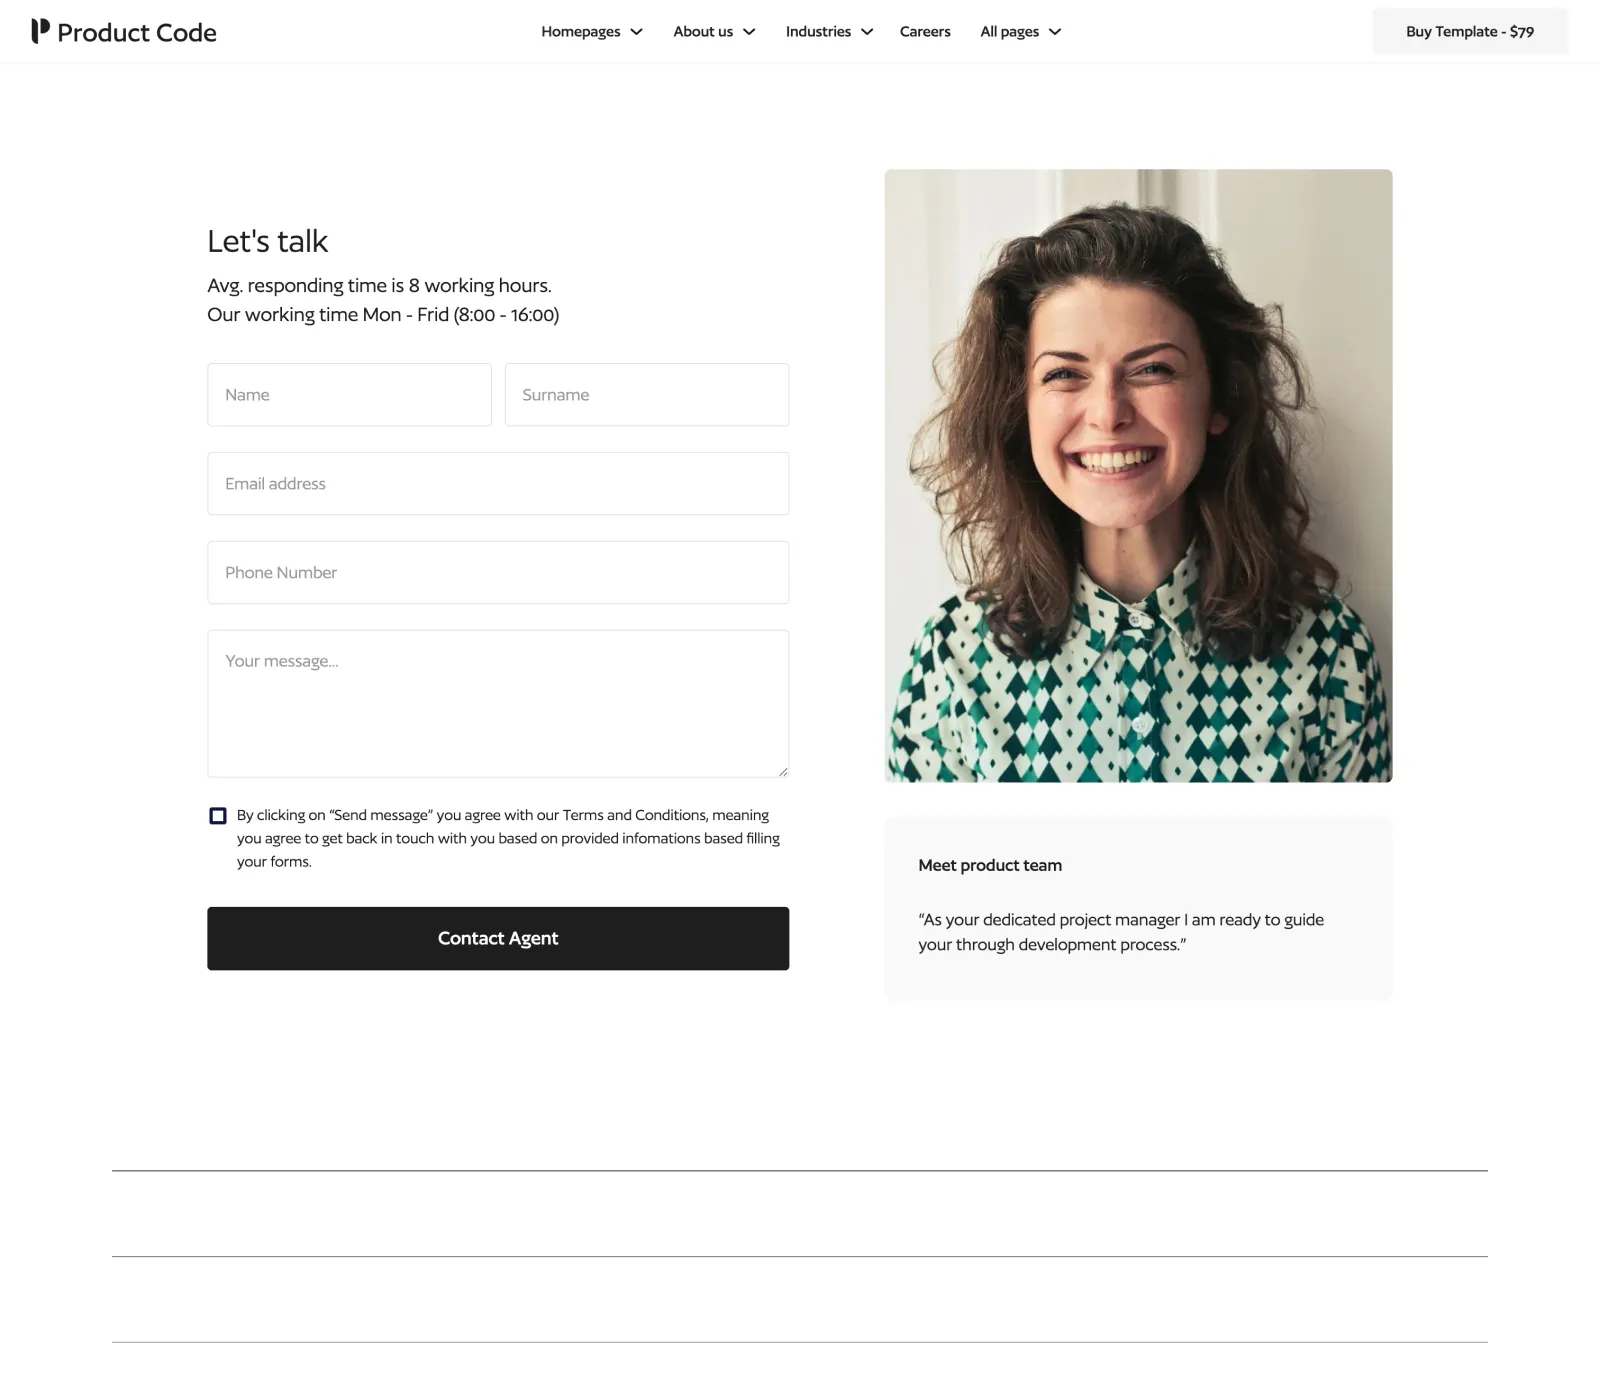The image size is (1600, 1400).
Task: Submit with the Contact Agent button
Action: pos(498,938)
